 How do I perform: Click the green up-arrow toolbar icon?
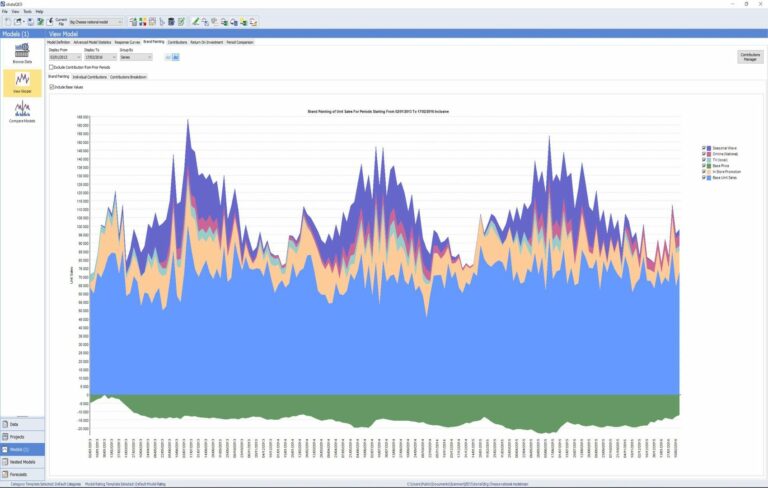pos(133,22)
